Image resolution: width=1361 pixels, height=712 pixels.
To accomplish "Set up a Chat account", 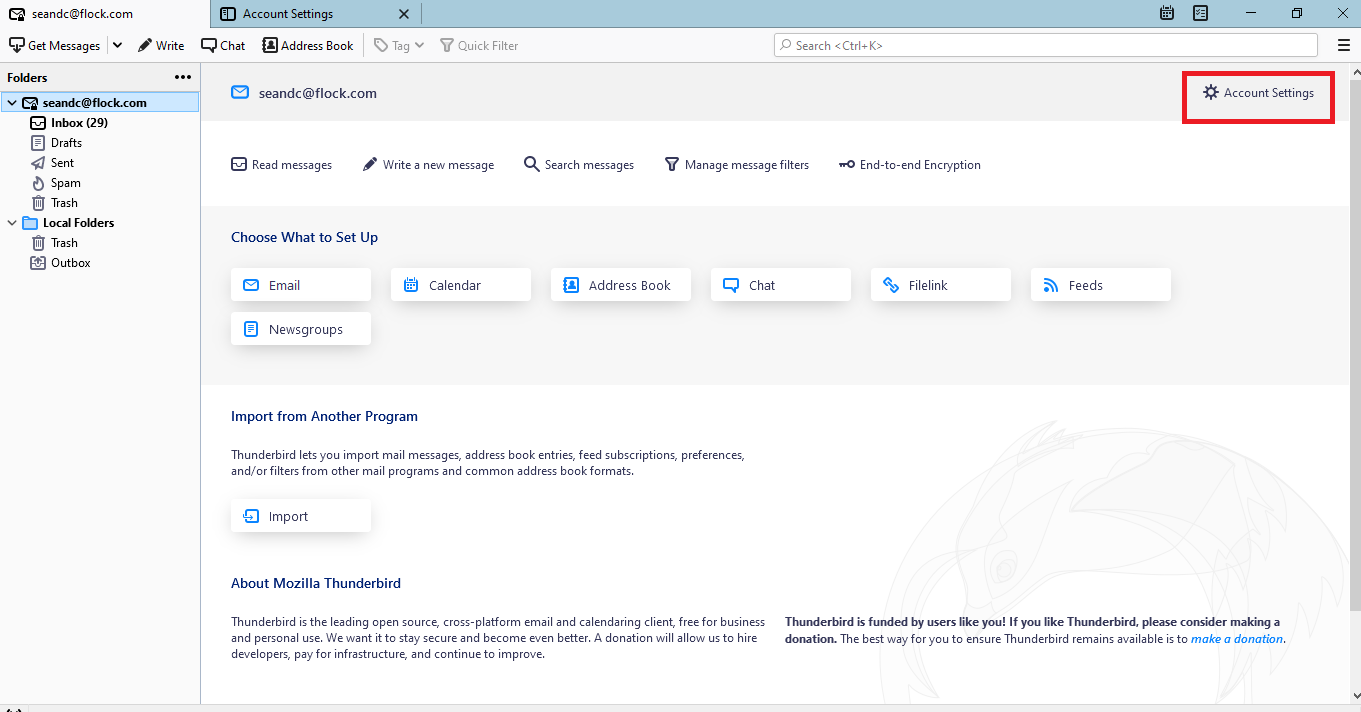I will click(x=781, y=285).
